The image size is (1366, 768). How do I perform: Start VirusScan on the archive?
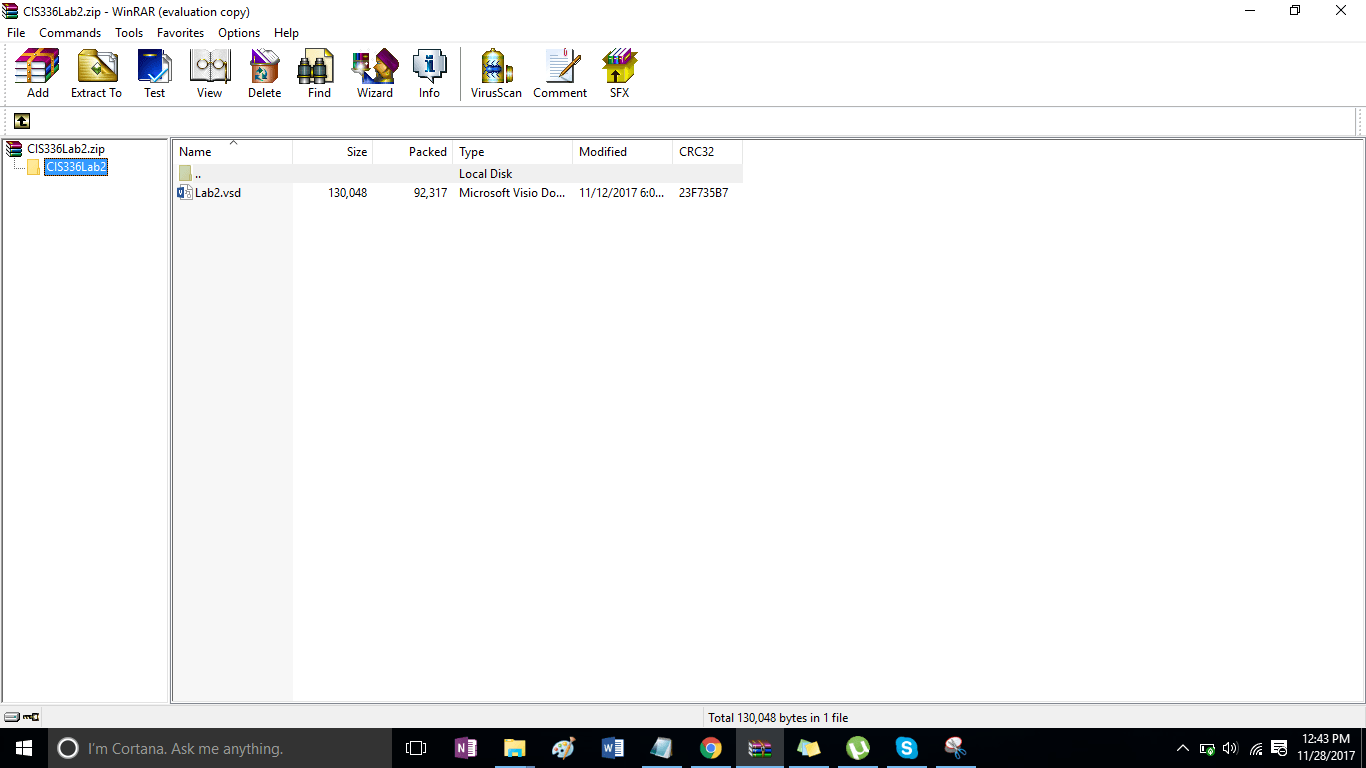point(496,74)
